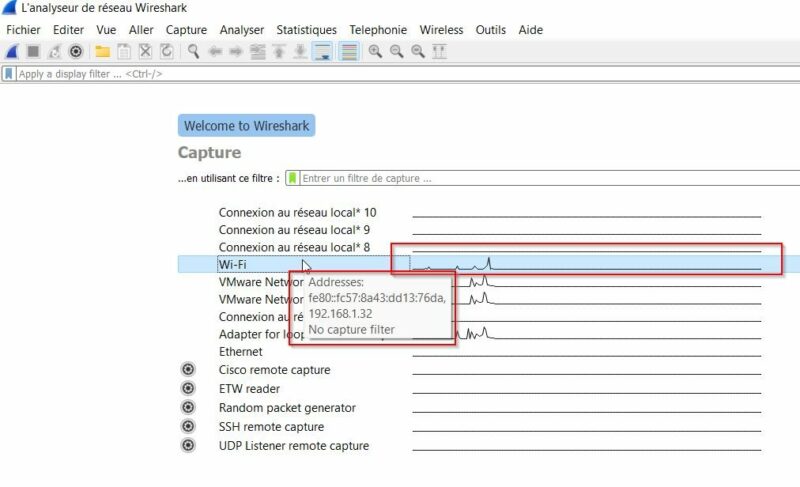Screen dimensions: 800x487
Task: Open the Statistiques menu
Action: [x=307, y=30]
